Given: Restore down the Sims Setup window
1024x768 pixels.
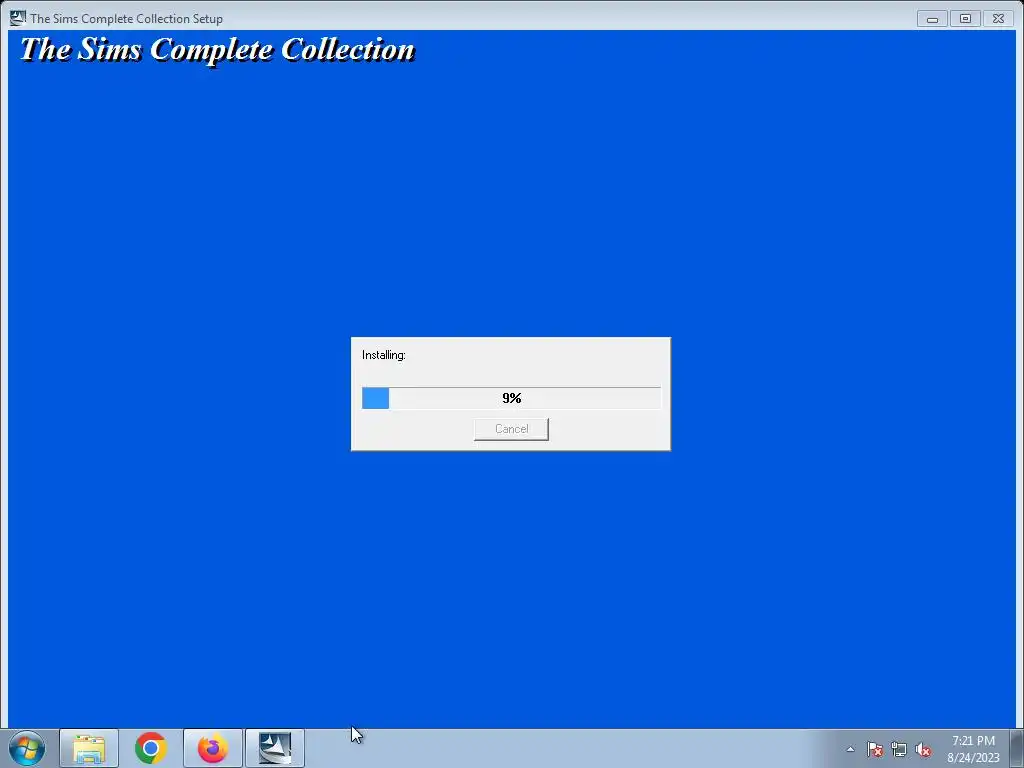Looking at the screenshot, I should point(965,19).
